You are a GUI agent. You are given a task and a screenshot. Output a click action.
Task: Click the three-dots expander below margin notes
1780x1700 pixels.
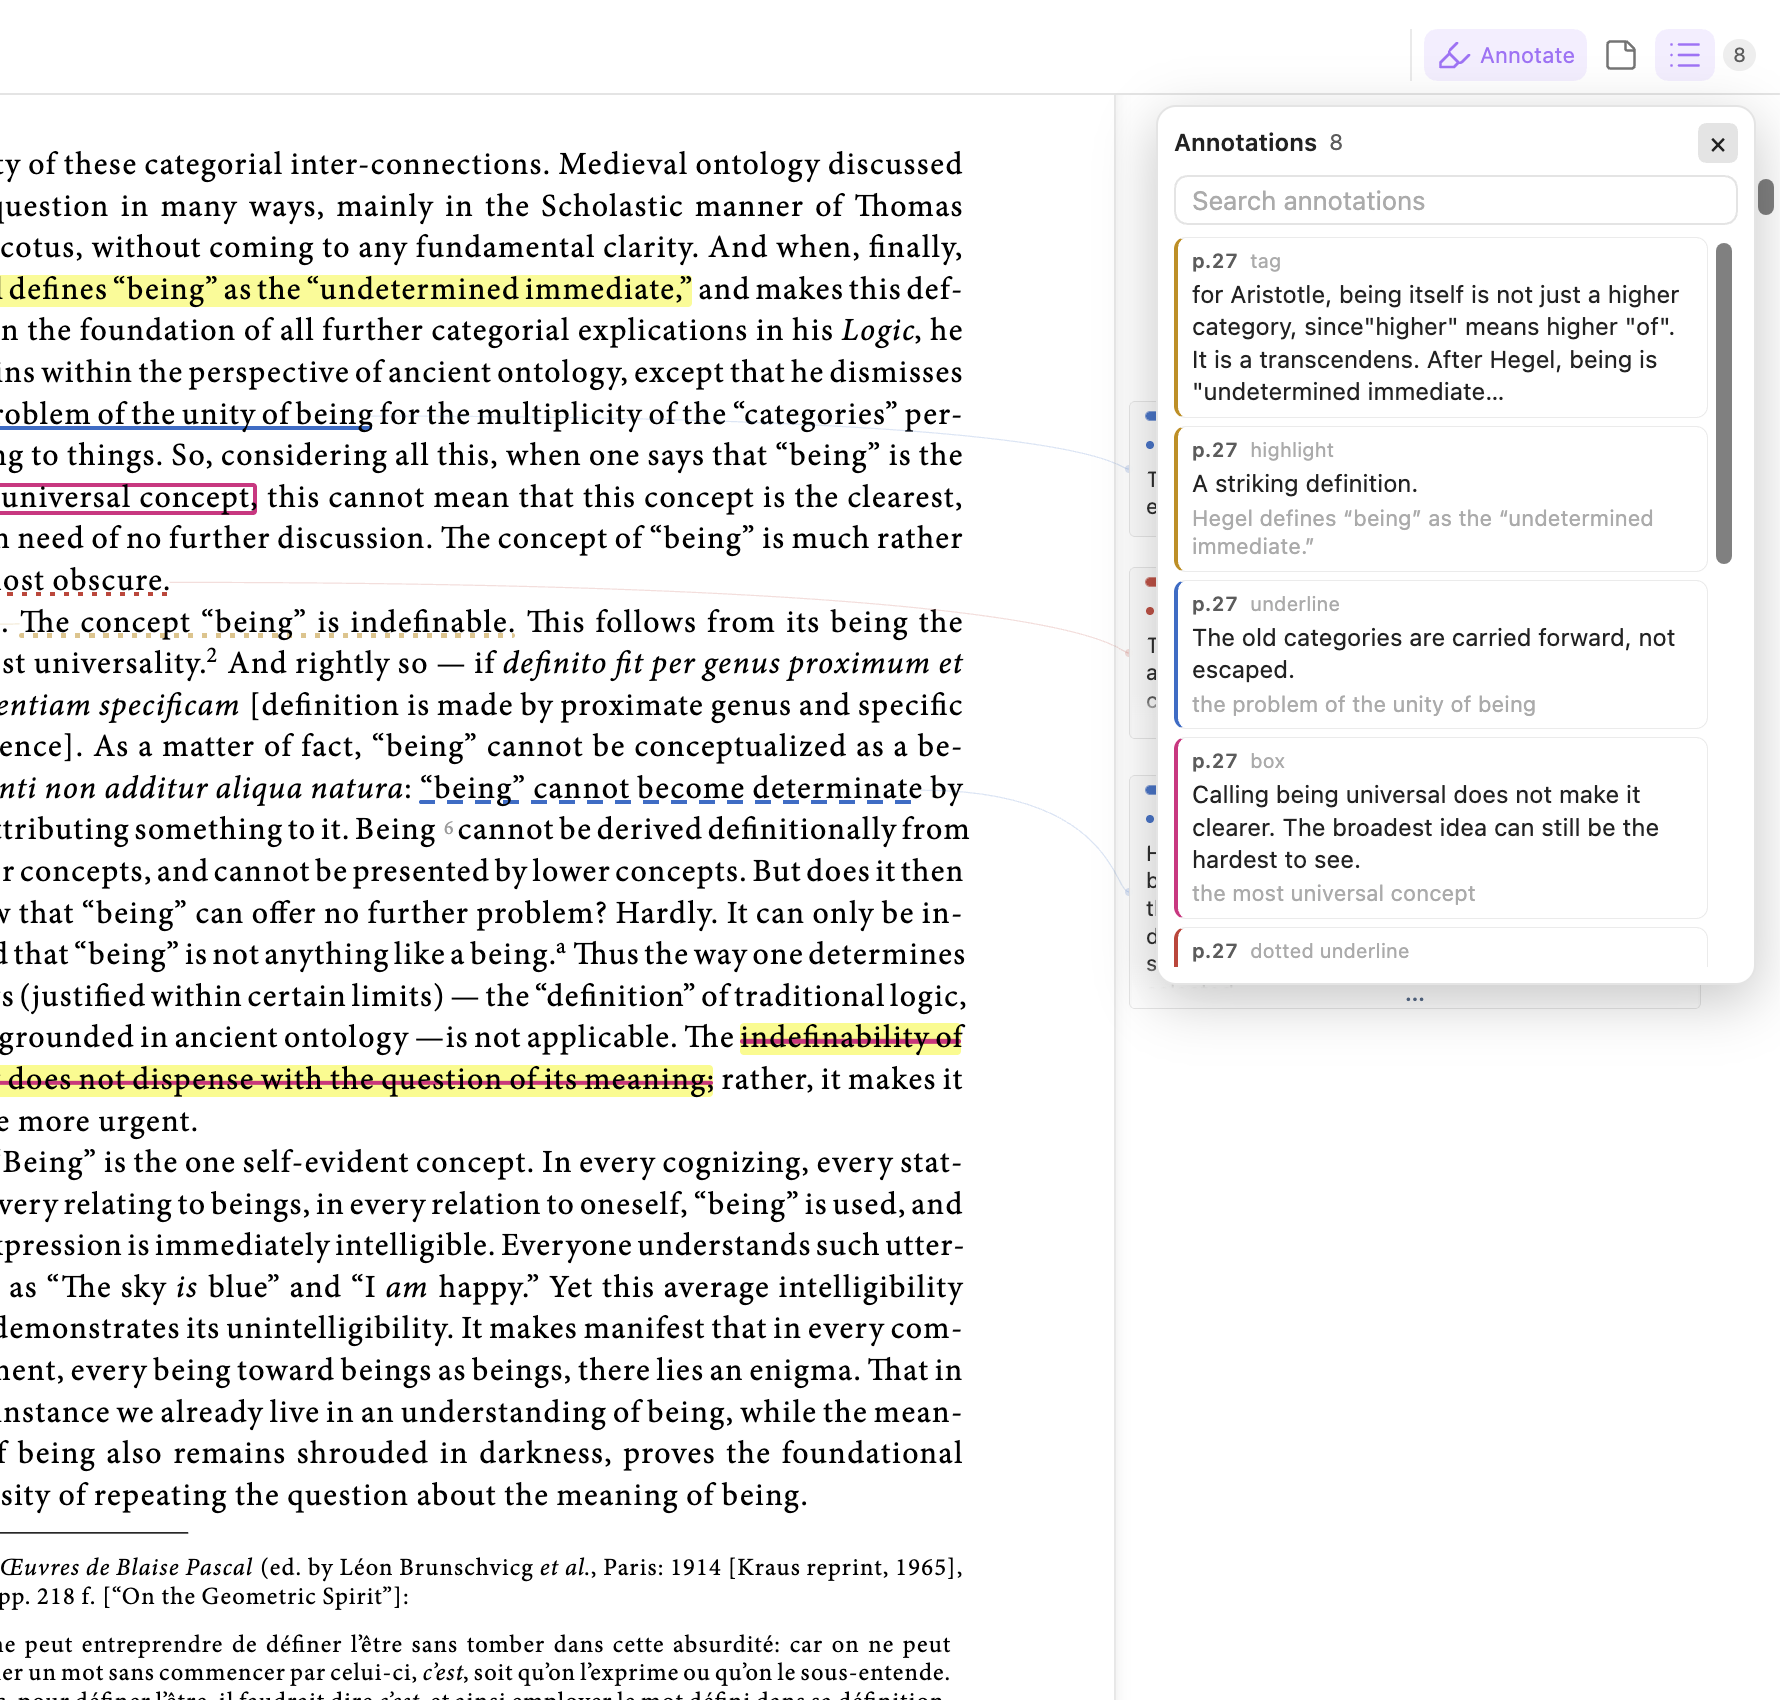click(x=1414, y=998)
